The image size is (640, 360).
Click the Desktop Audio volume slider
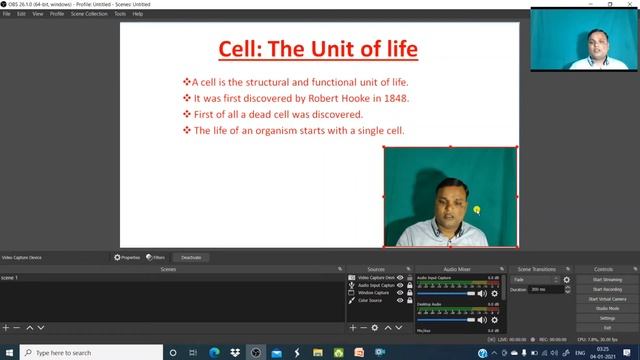[x=446, y=320]
